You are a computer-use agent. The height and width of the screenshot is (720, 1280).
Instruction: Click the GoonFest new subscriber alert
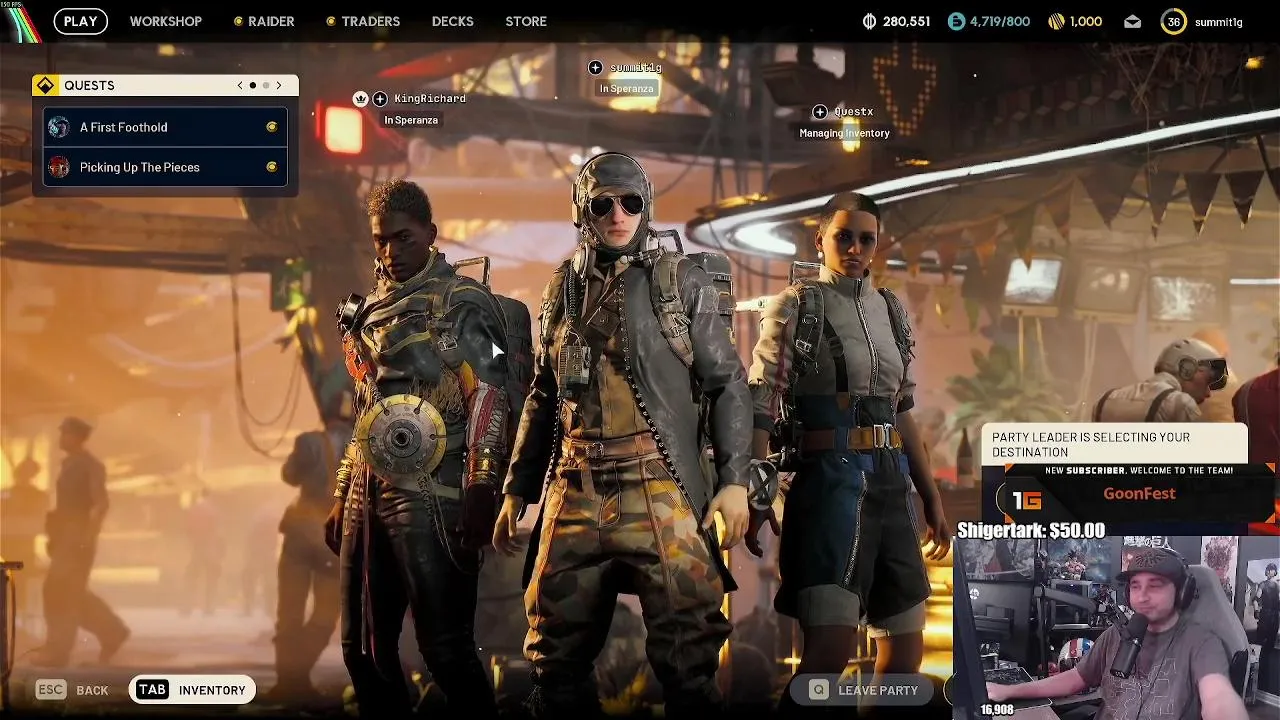tap(1139, 494)
